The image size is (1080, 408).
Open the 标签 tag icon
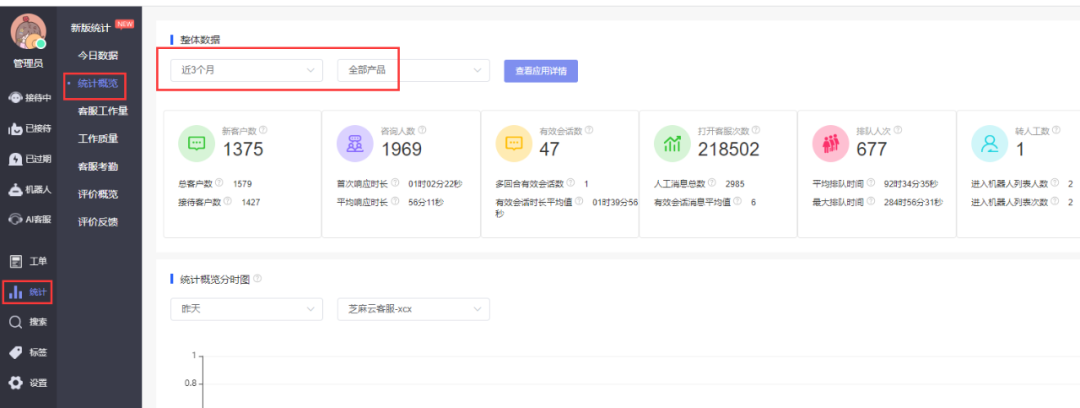[15, 352]
